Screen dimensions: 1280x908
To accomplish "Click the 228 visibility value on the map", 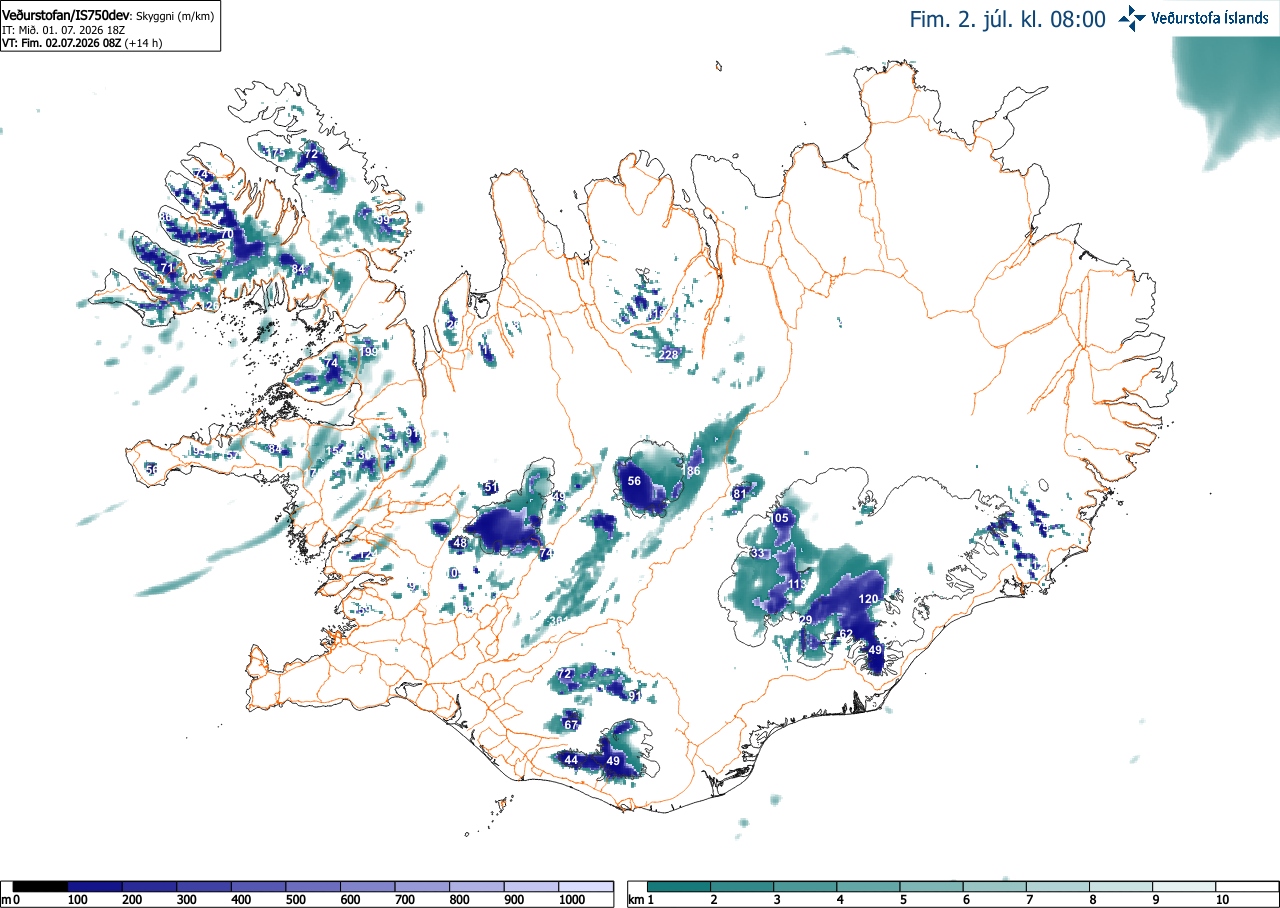I will point(668,354).
